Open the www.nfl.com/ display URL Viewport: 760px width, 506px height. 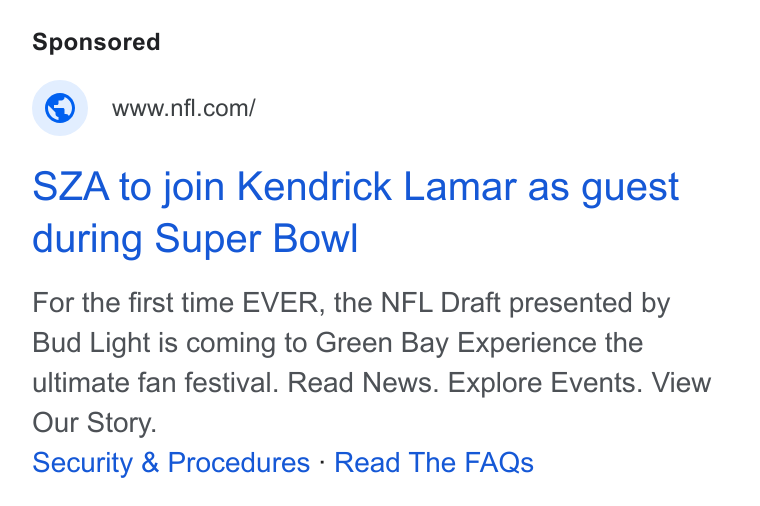tap(183, 108)
